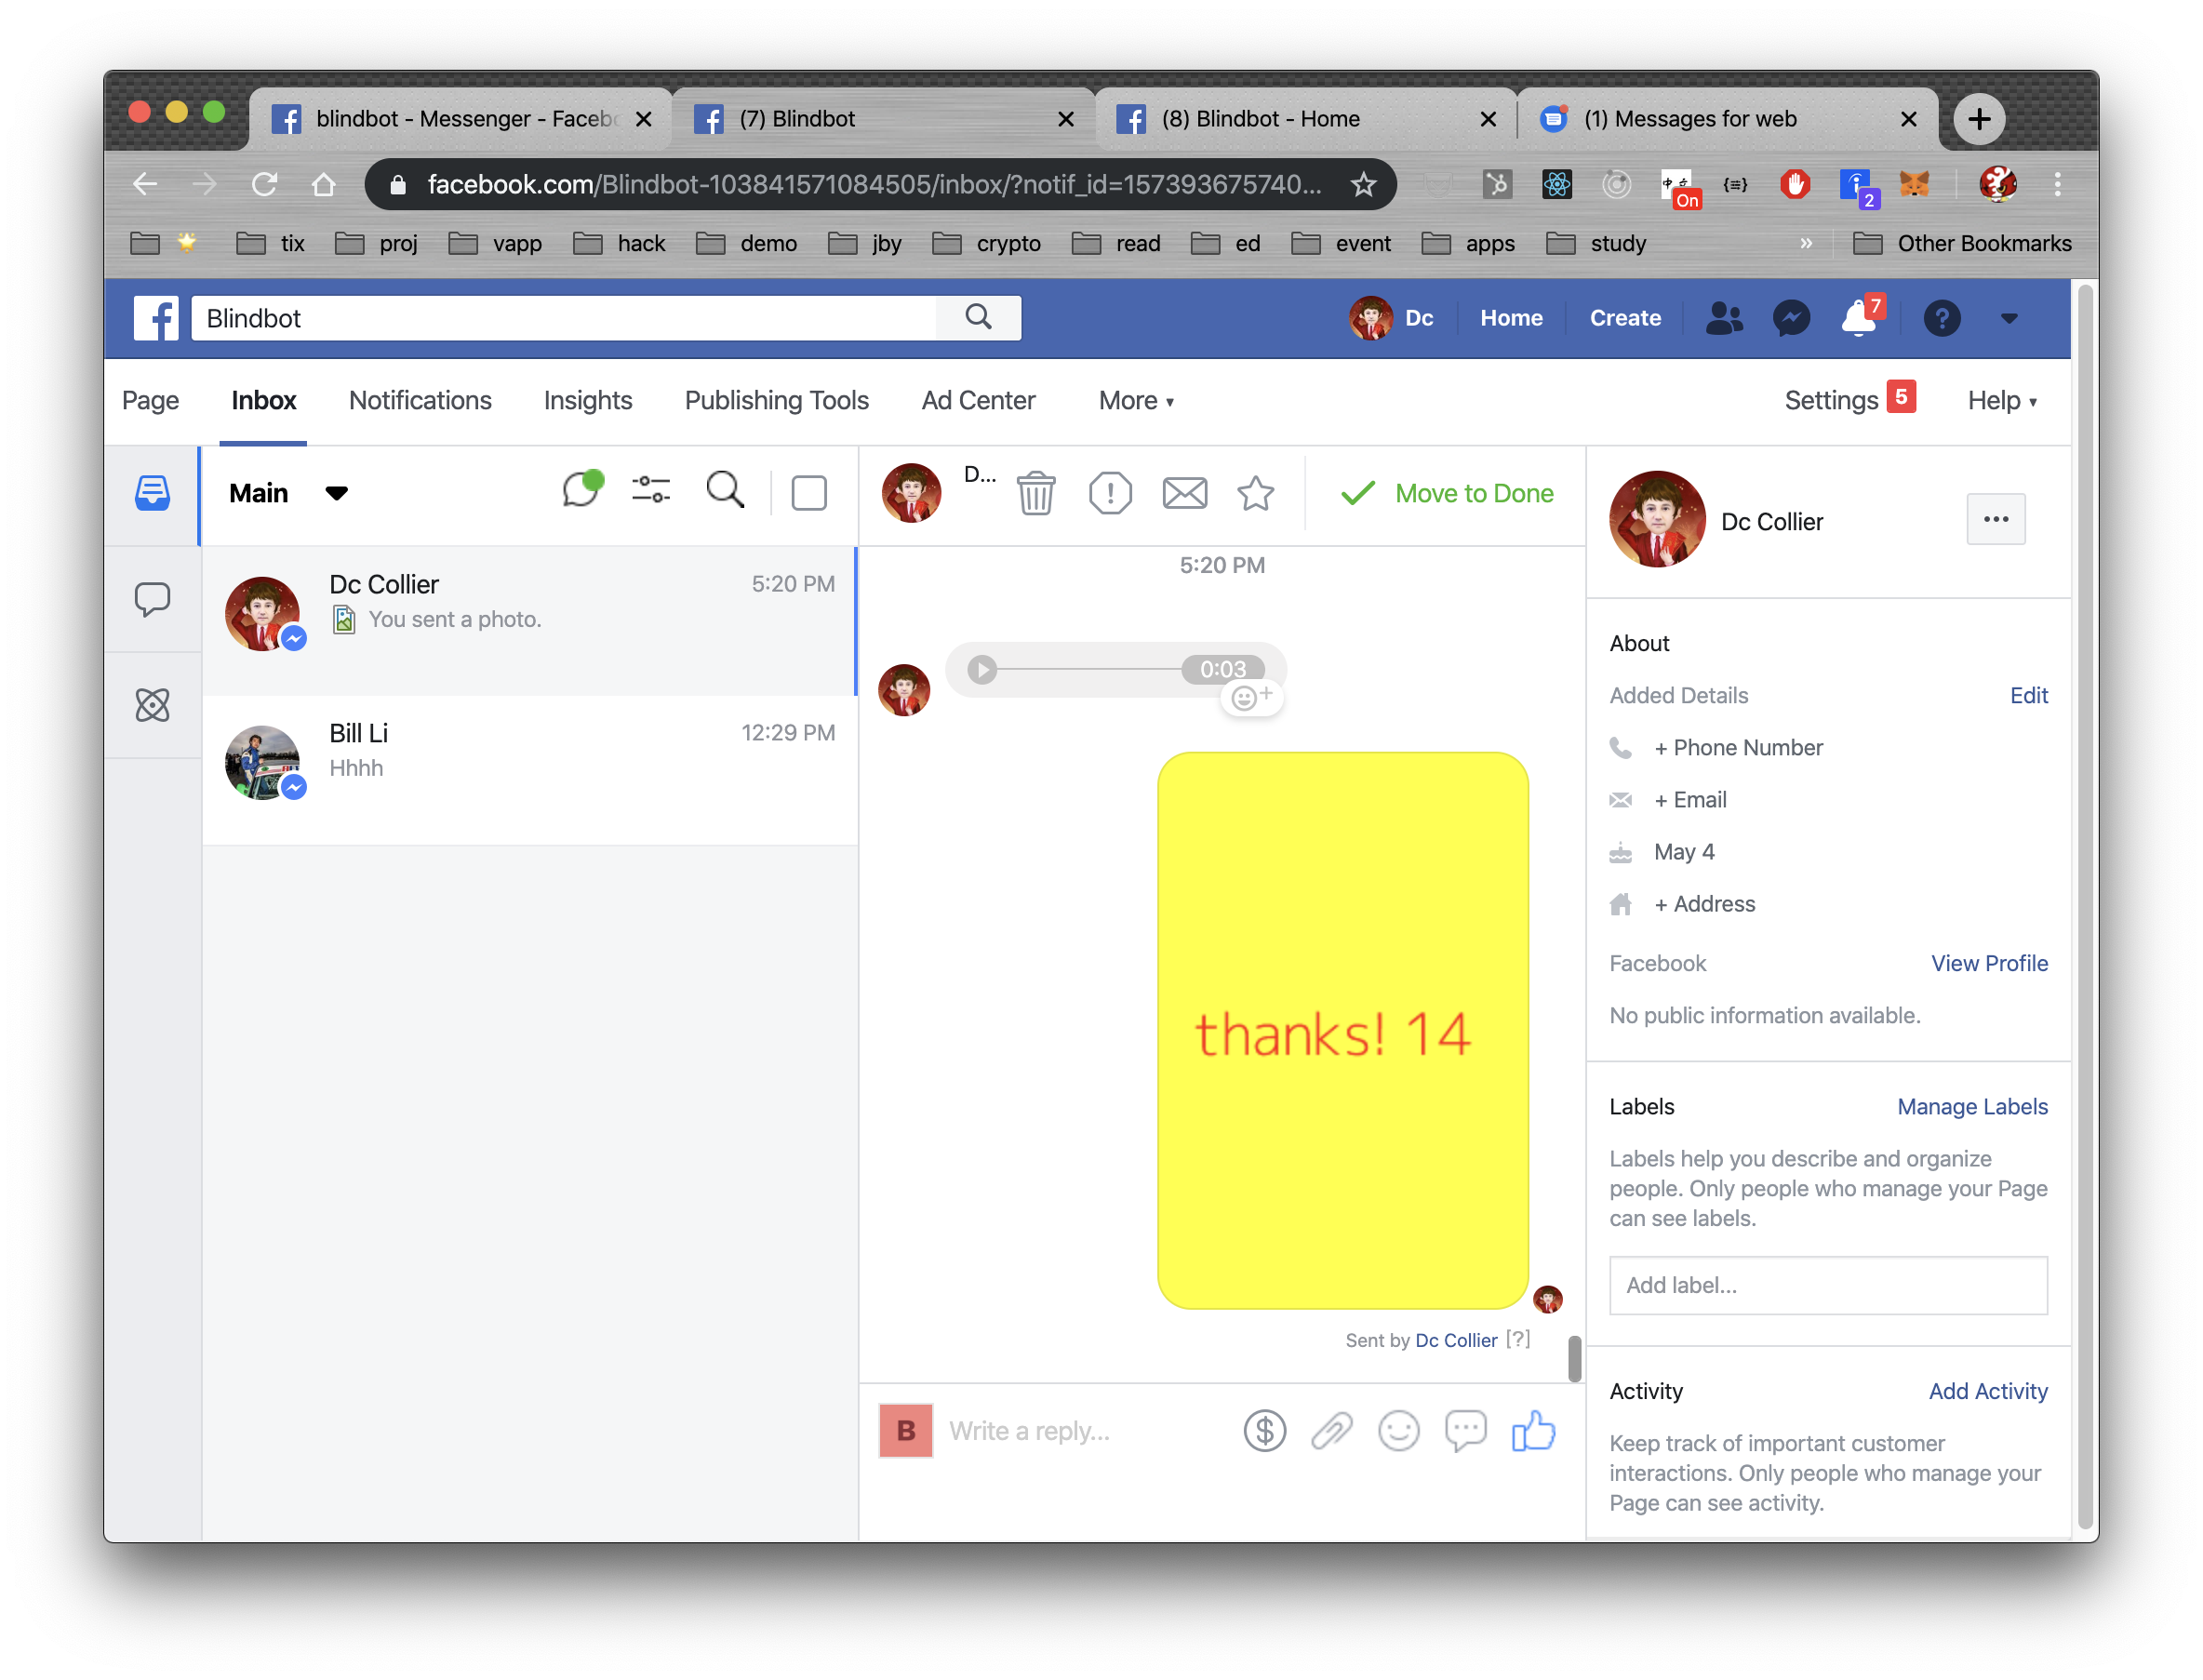The height and width of the screenshot is (1680, 2203).
Task: Switch to the Insights tab
Action: click(x=588, y=401)
